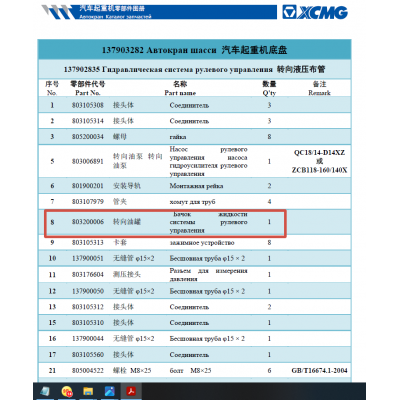This screenshot has height=400, width=400.
Task: Click quantity "6" in row 21
Action: point(269,370)
